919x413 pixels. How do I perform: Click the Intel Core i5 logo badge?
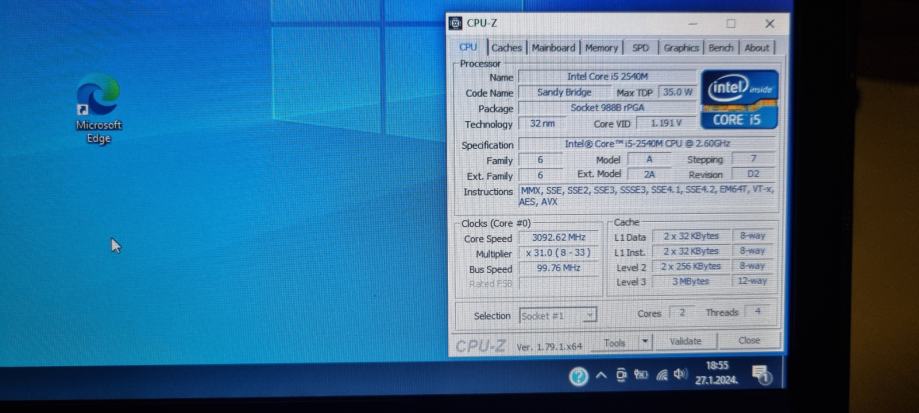point(740,99)
